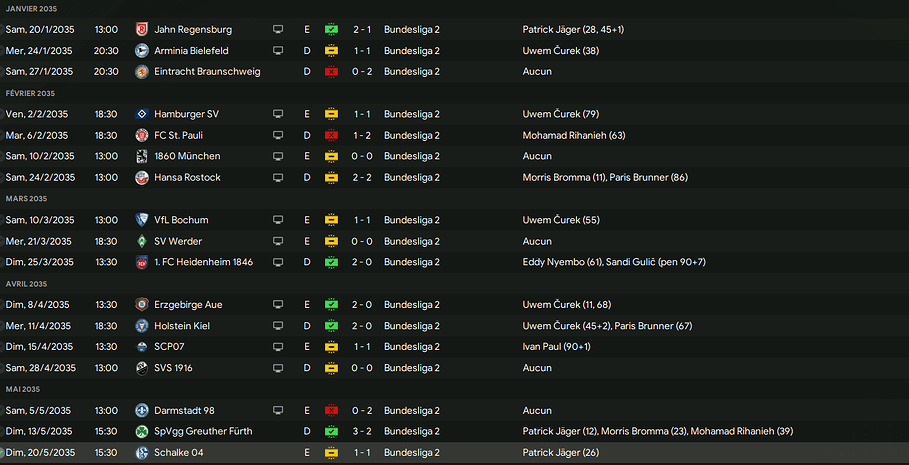The image size is (909, 465).
Task: Click the TV icon on the VfL Bochum row
Action: tap(278, 220)
